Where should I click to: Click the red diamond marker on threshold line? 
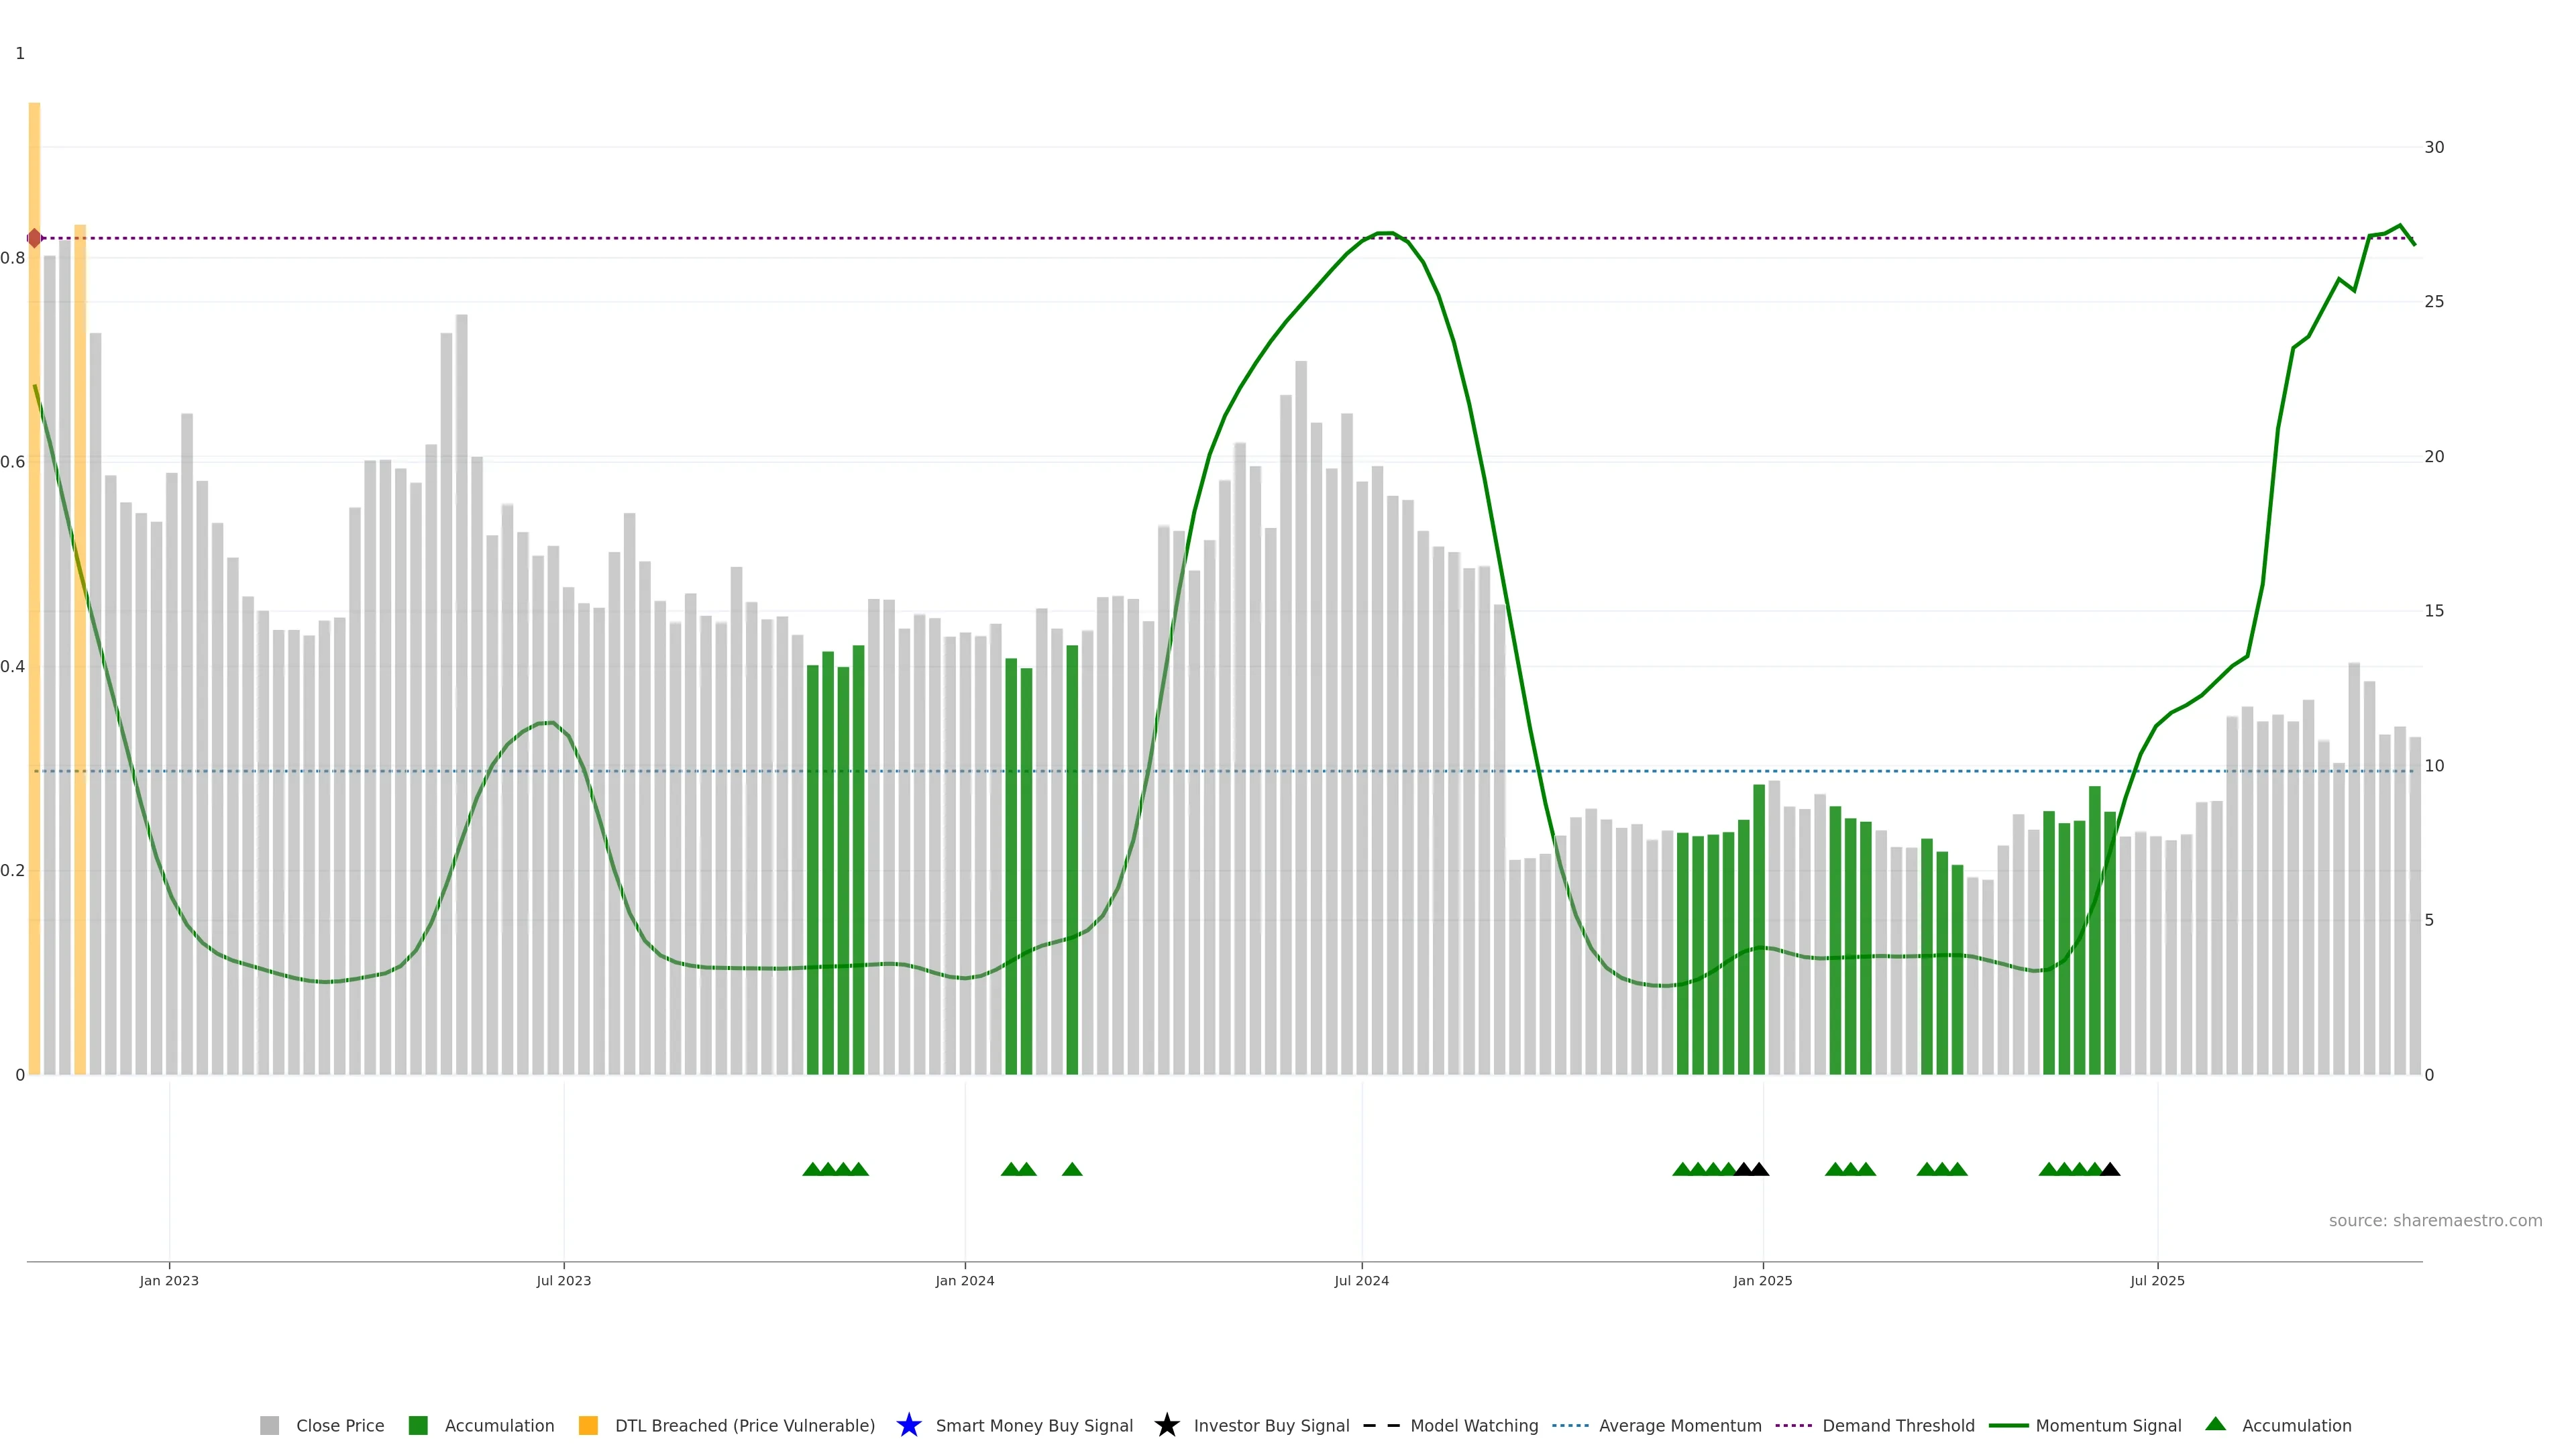(x=34, y=238)
